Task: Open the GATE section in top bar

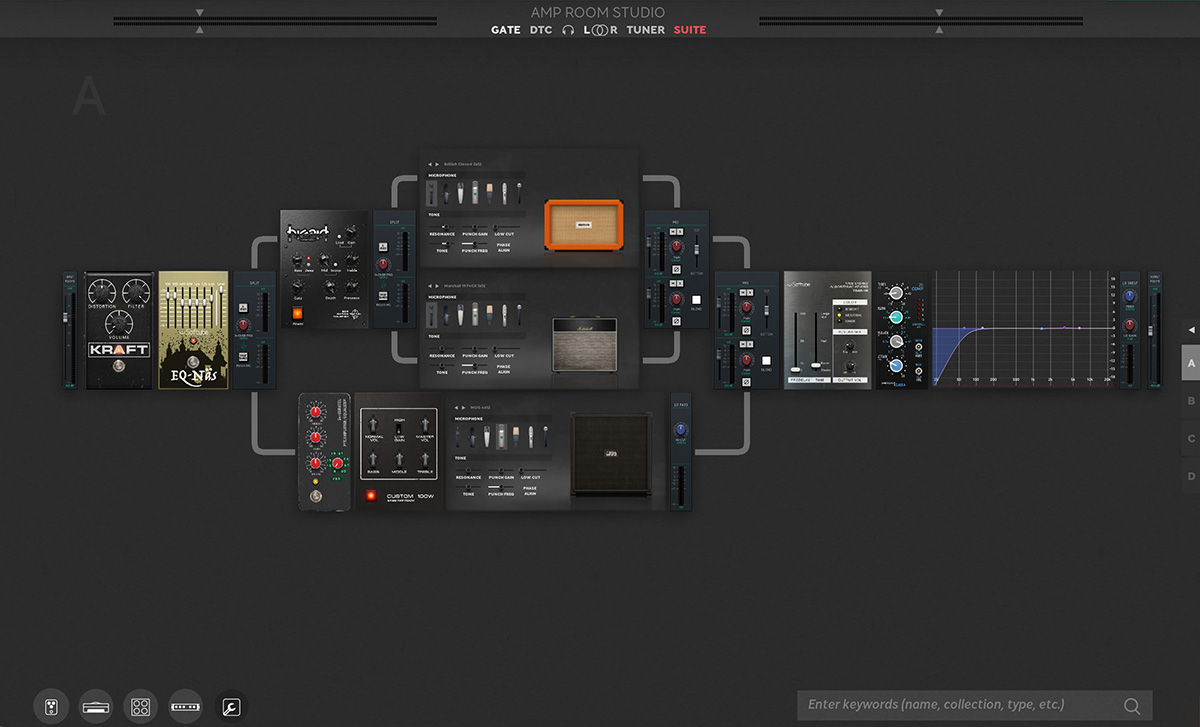Action: (x=506, y=30)
